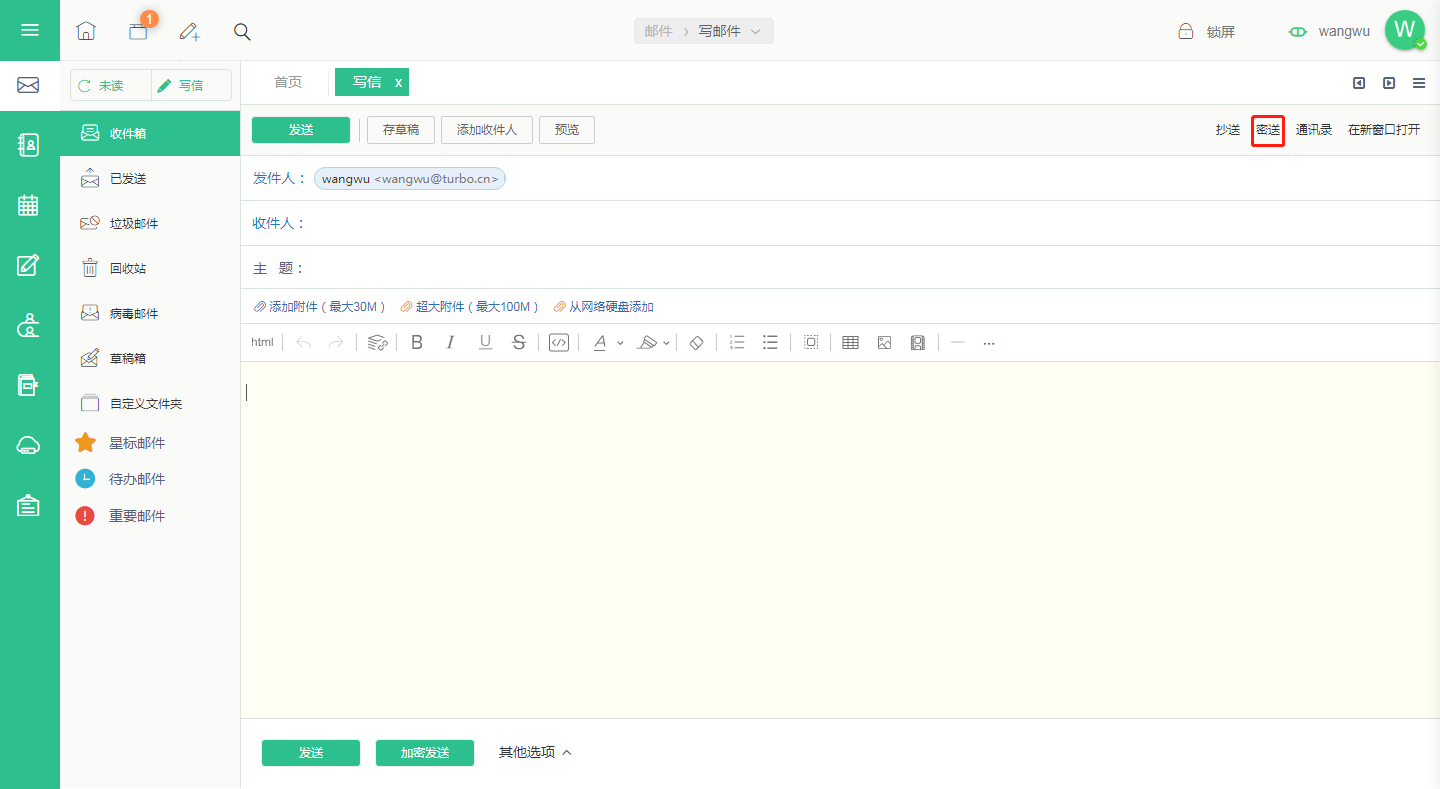The width and height of the screenshot is (1440, 789).
Task: Toggle bold formatting in the editor toolbar
Action: tap(417, 343)
